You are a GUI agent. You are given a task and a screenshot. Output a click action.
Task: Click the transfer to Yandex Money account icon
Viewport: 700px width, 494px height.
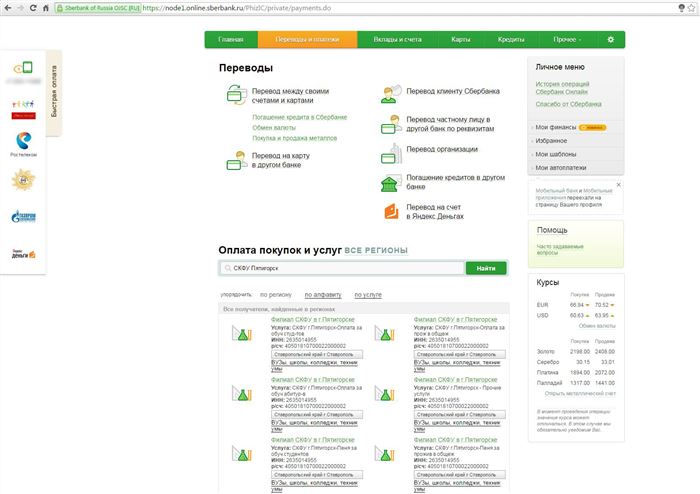pos(392,211)
